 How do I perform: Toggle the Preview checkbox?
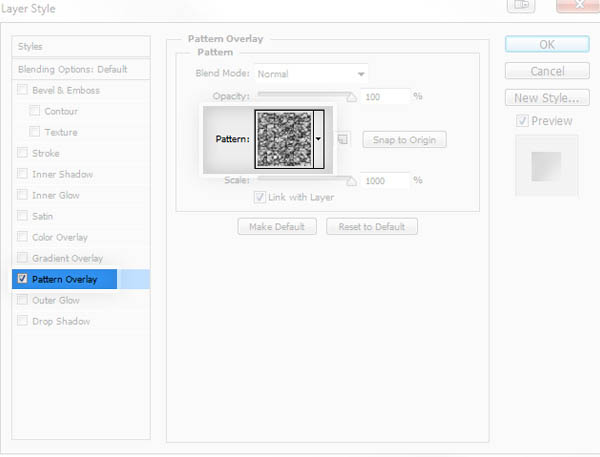click(523, 121)
